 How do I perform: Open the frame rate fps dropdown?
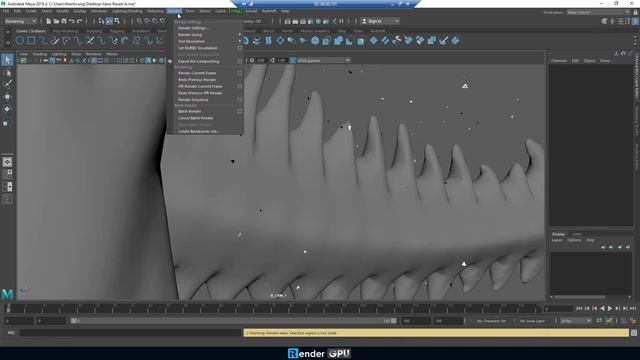pos(575,321)
